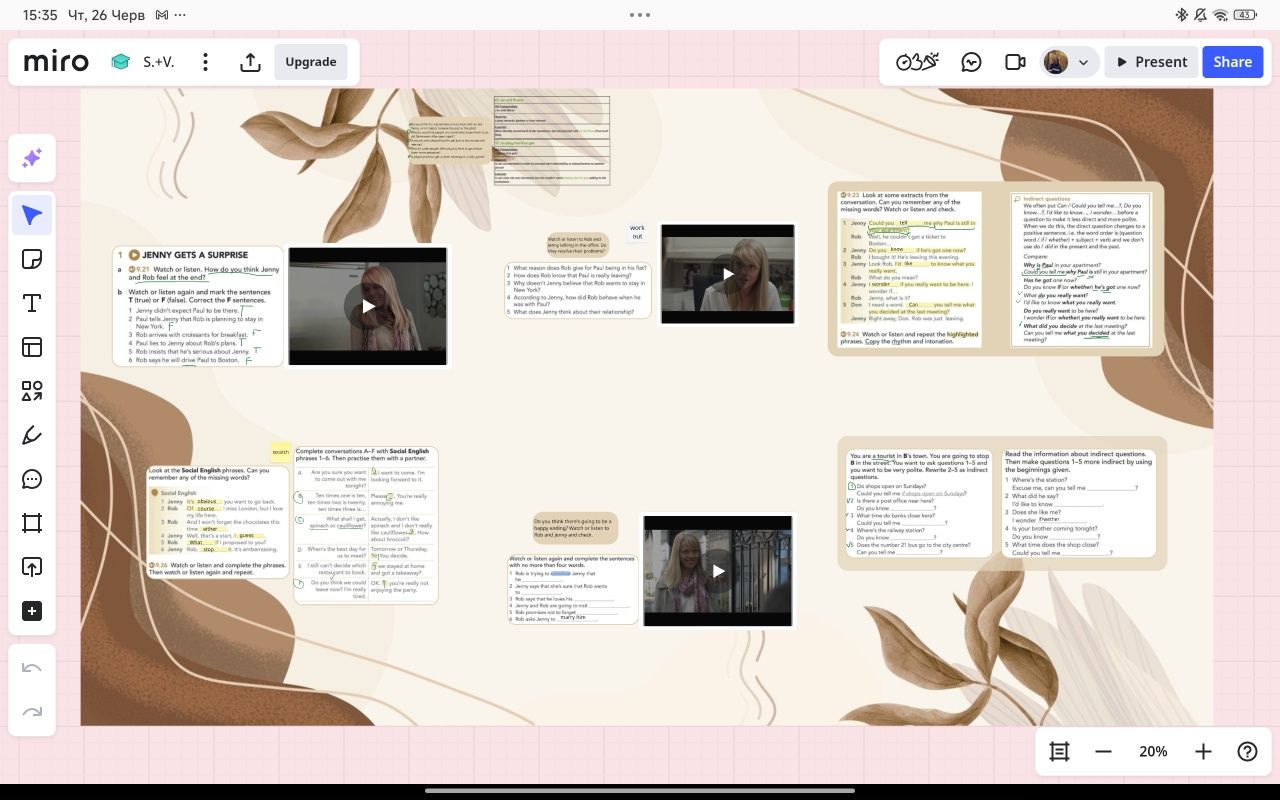
Task: Zoom in with the plus button
Action: tap(1203, 751)
